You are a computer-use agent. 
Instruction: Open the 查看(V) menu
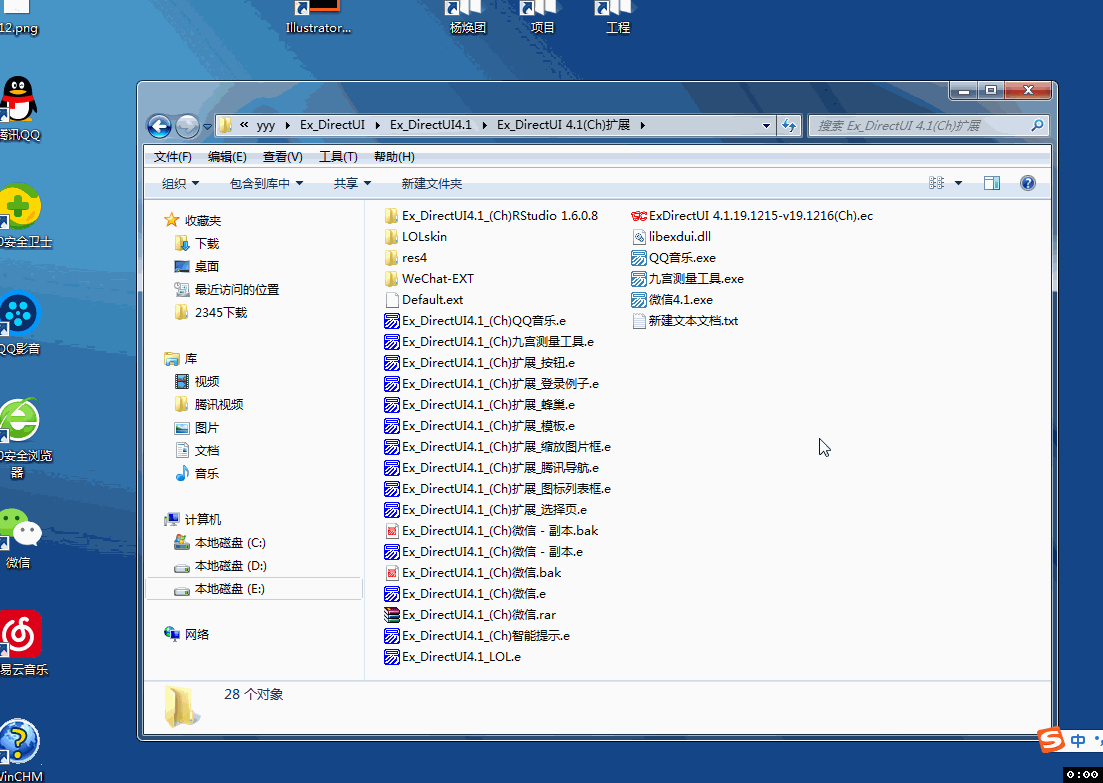pos(283,156)
